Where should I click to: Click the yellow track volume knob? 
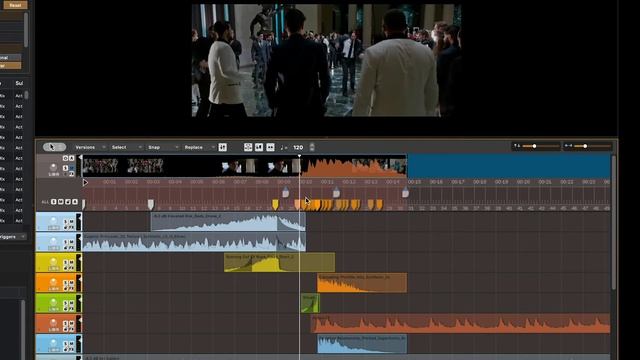coord(53,261)
